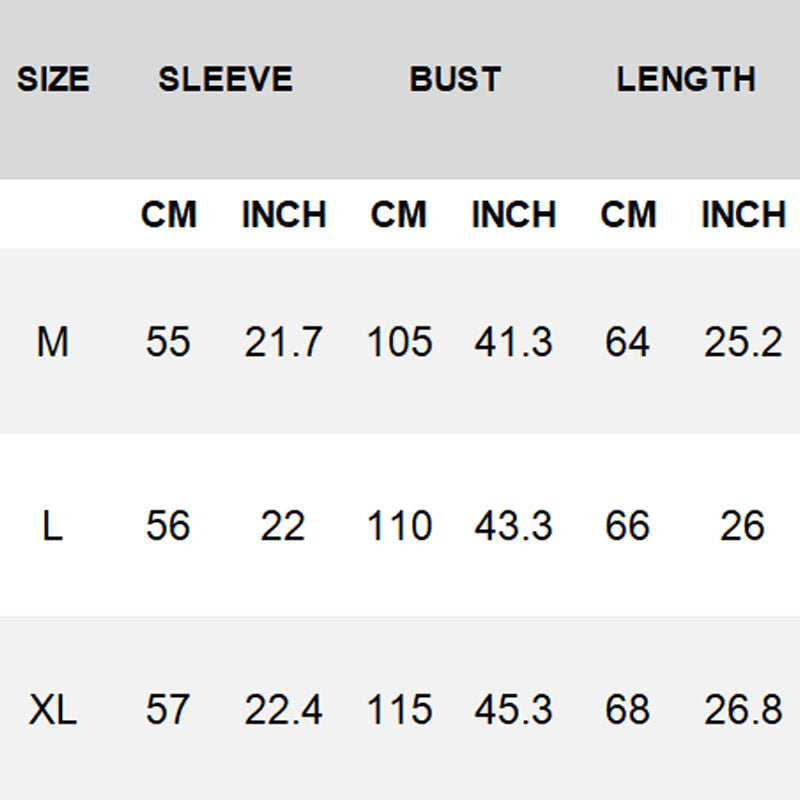Select the 21.7 sleeve inch value
This screenshot has width=800, height=800.
[x=283, y=343]
